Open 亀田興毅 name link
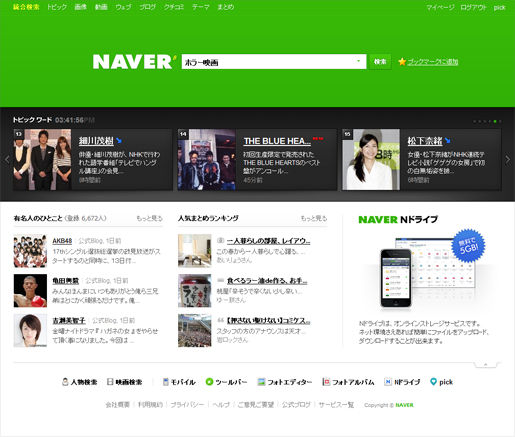This screenshot has width=515, height=437. click(66, 281)
